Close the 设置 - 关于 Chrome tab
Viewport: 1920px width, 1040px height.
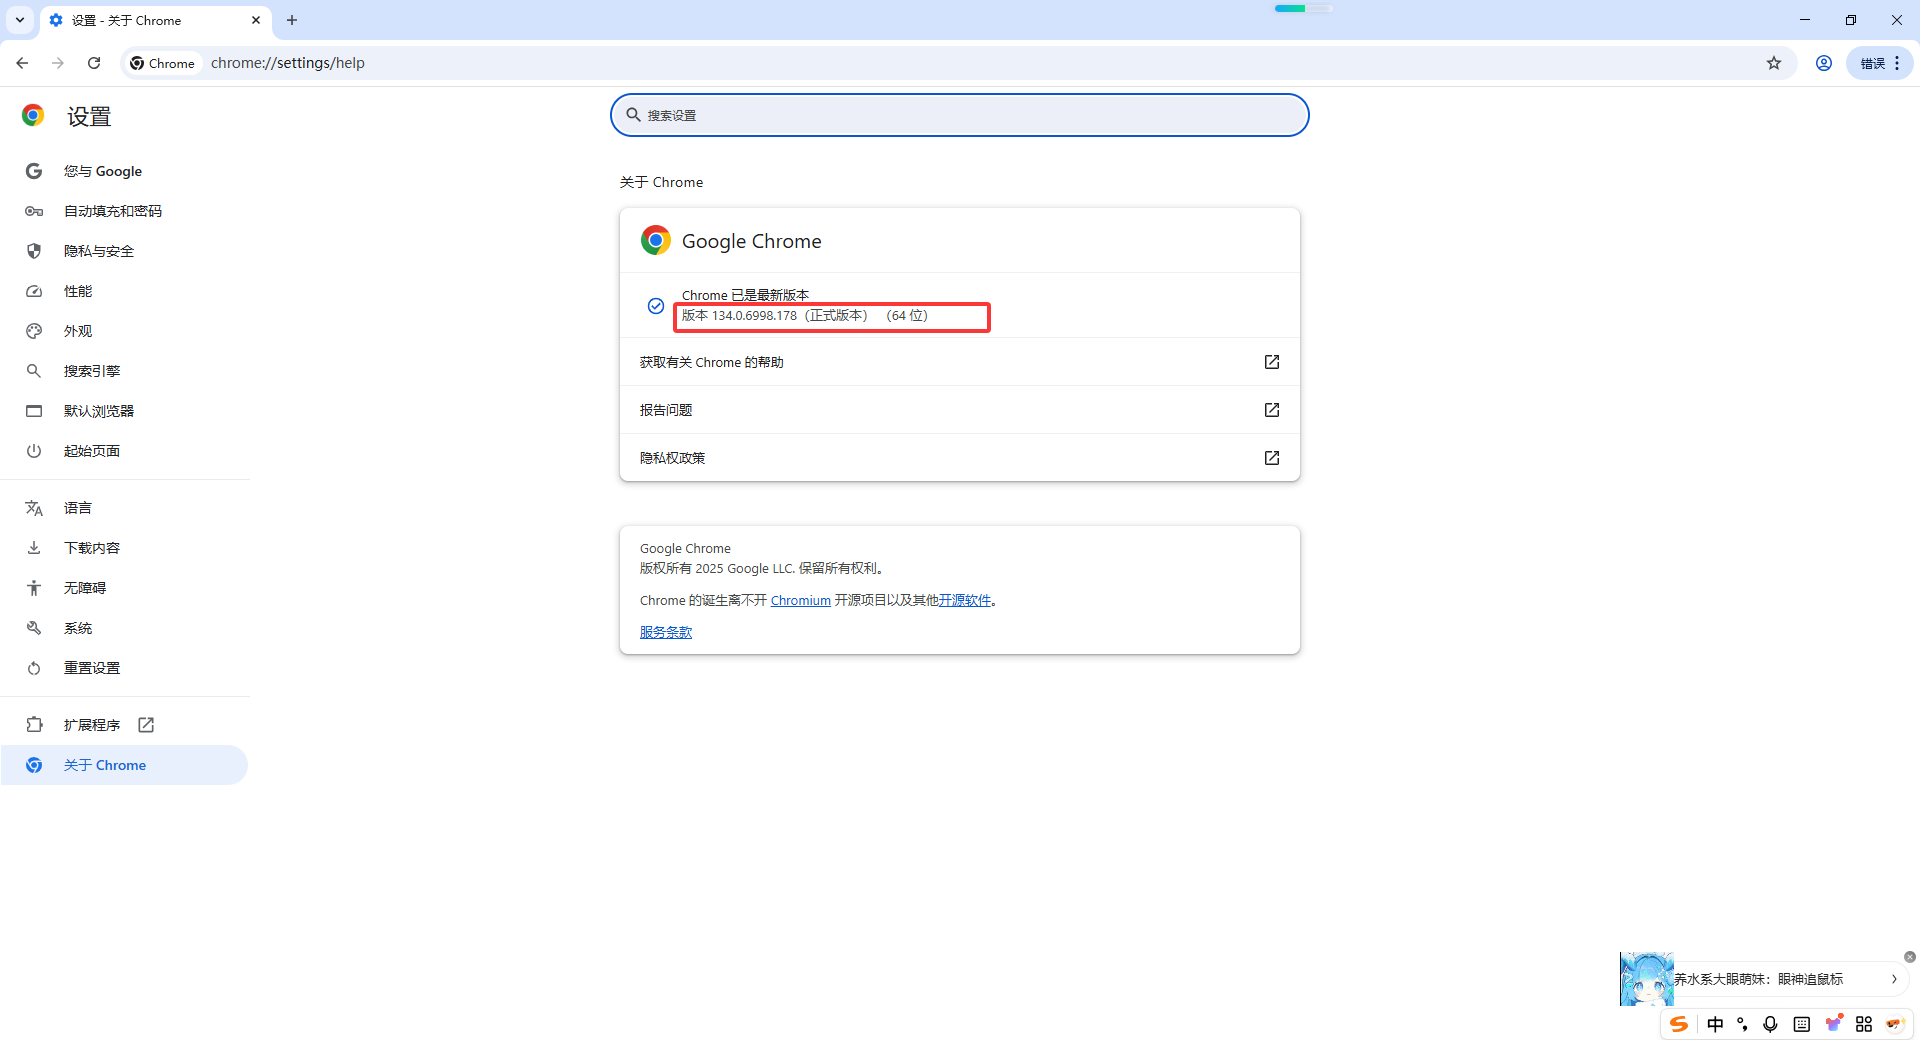pyautogui.click(x=256, y=20)
